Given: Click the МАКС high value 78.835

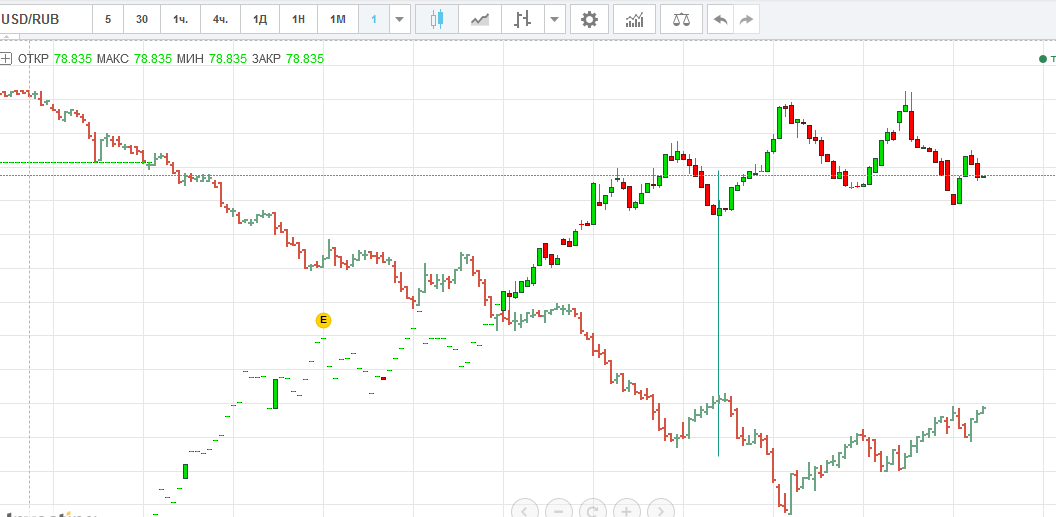Looking at the screenshot, I should (x=153, y=59).
